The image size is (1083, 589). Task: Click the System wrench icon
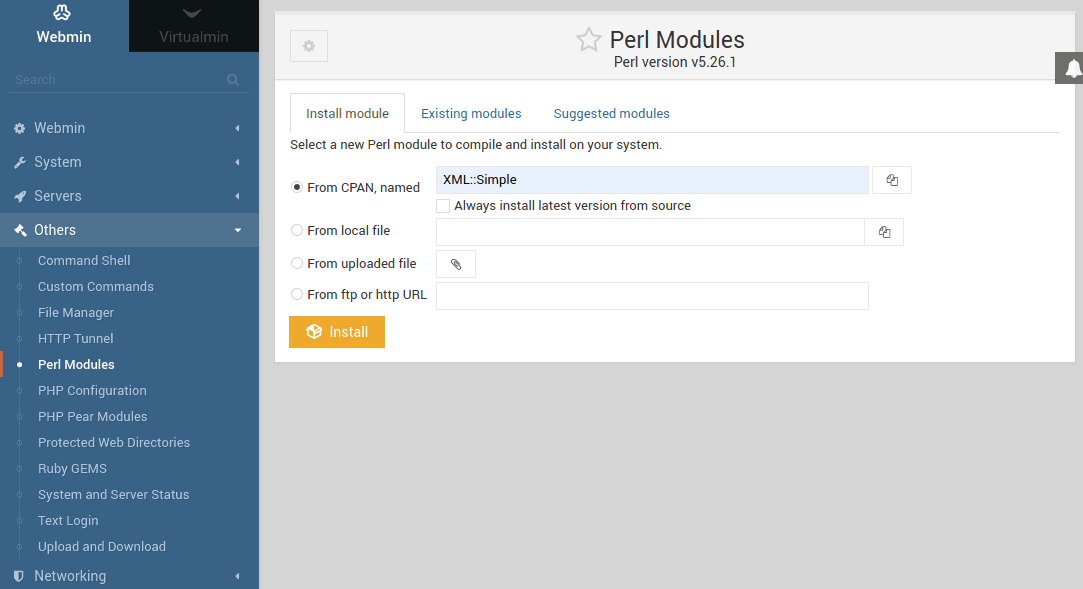pyautogui.click(x=19, y=162)
